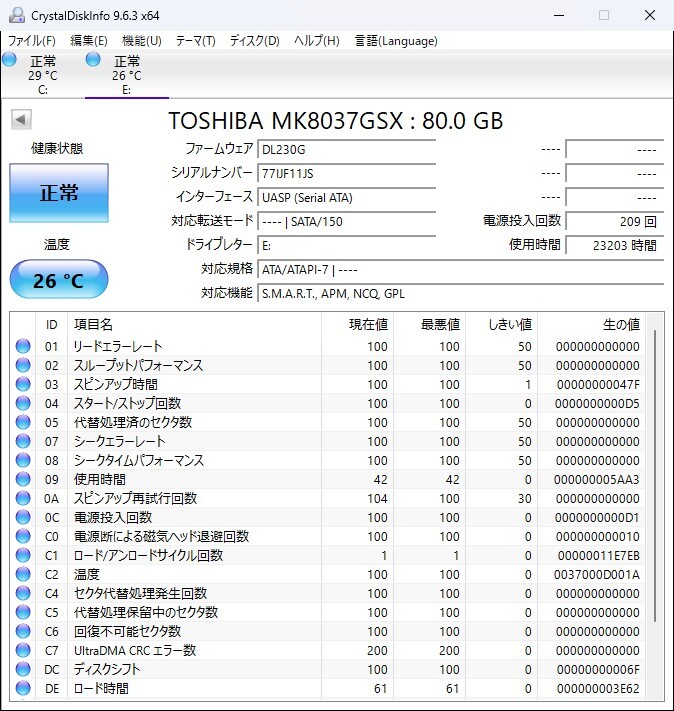
Task: Open the 機能(U) menu
Action: click(x=142, y=41)
